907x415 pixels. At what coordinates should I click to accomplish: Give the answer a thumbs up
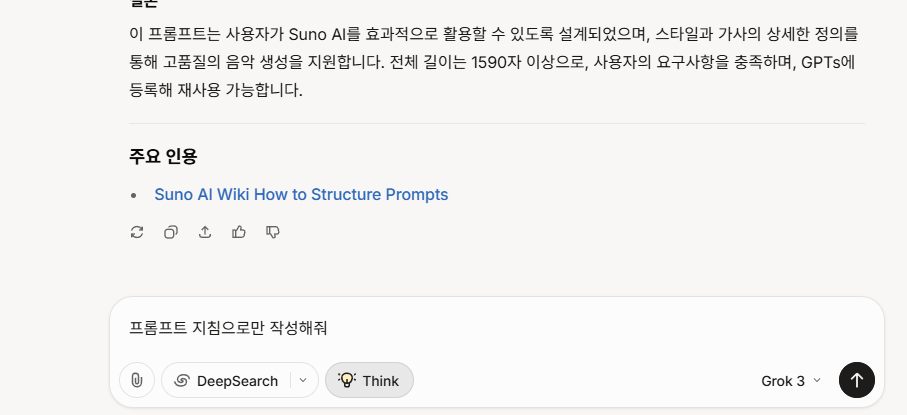point(239,232)
